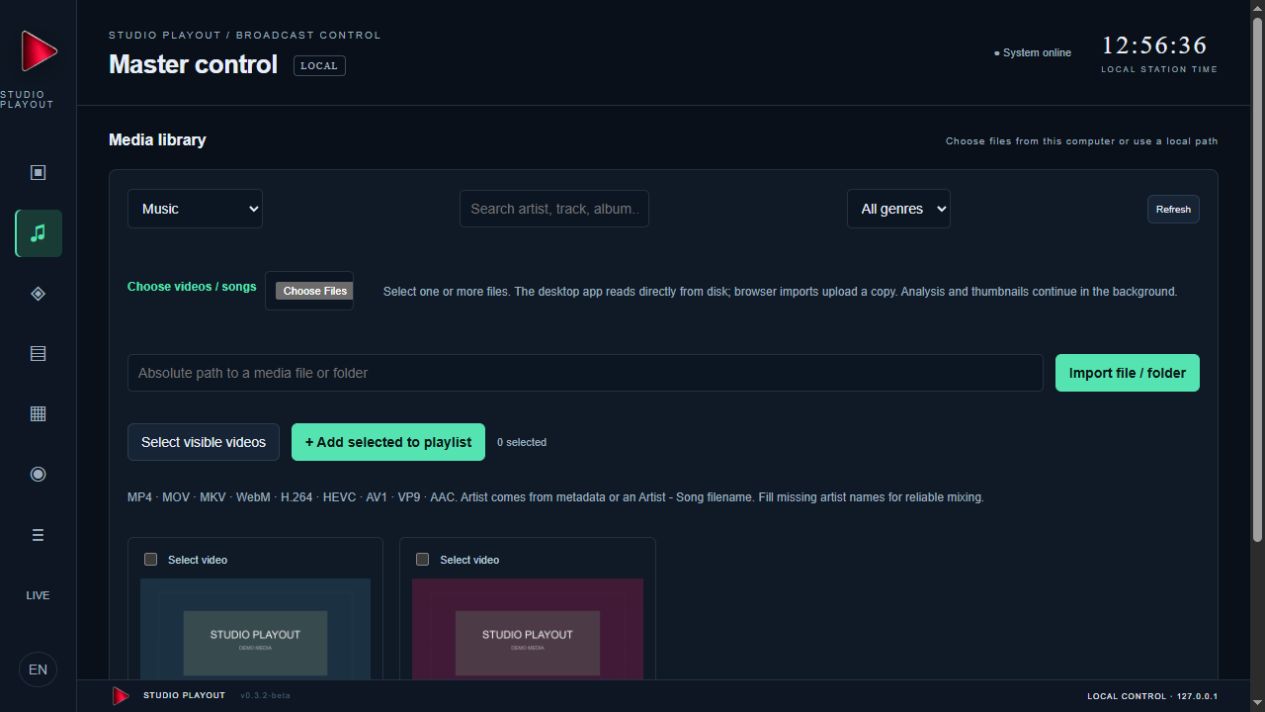Screen dimensions: 1265x712
Task: Open the circle record sidebar icon
Action: point(38,474)
